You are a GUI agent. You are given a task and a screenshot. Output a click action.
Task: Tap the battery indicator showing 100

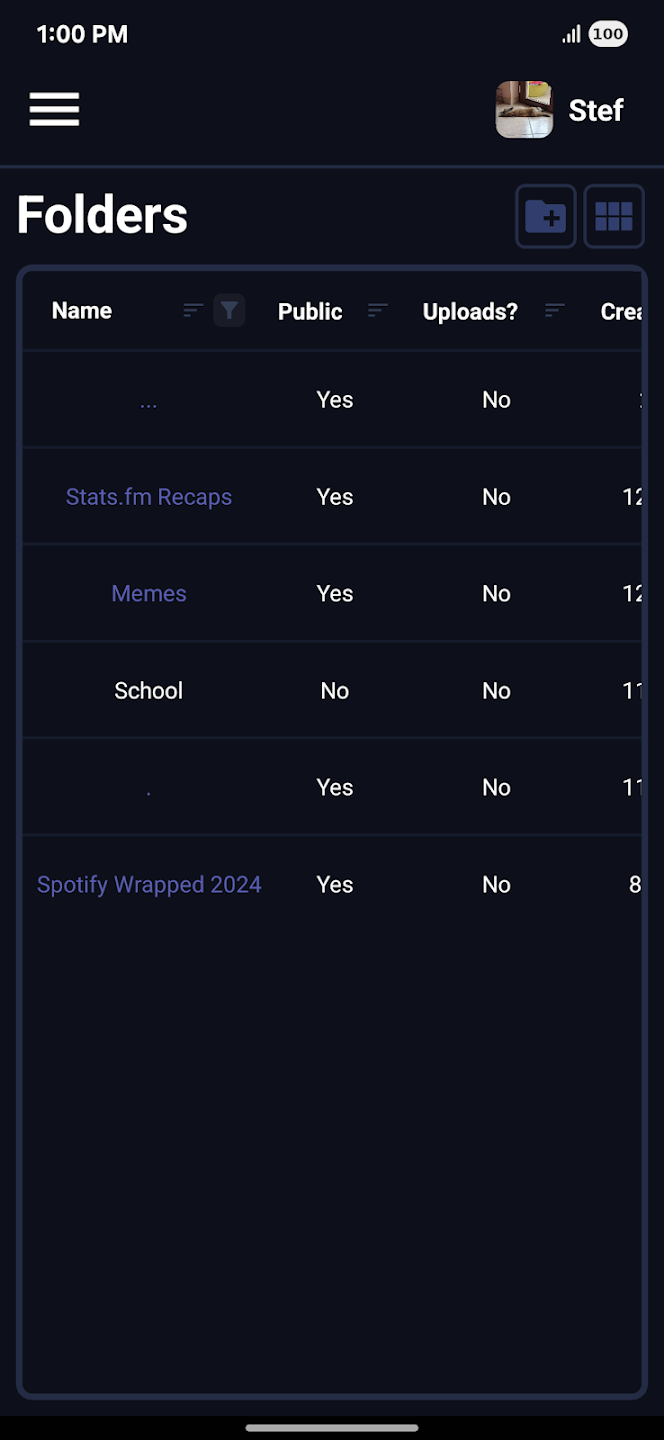pyautogui.click(x=609, y=34)
